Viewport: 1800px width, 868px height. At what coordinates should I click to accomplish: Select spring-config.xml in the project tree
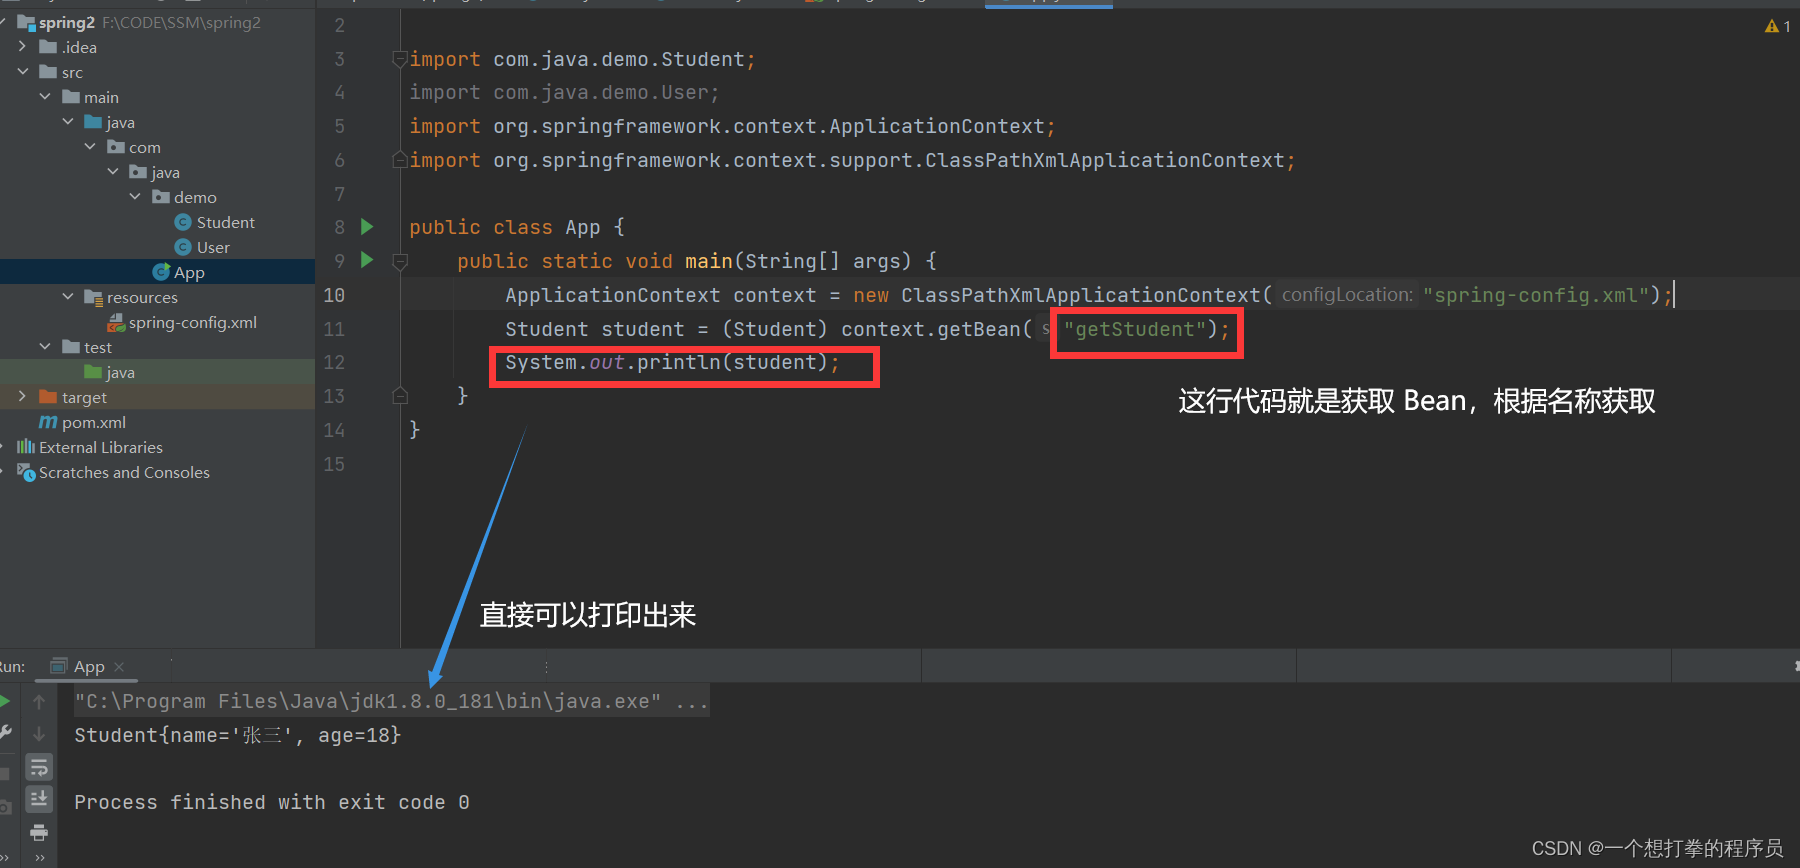click(x=193, y=322)
